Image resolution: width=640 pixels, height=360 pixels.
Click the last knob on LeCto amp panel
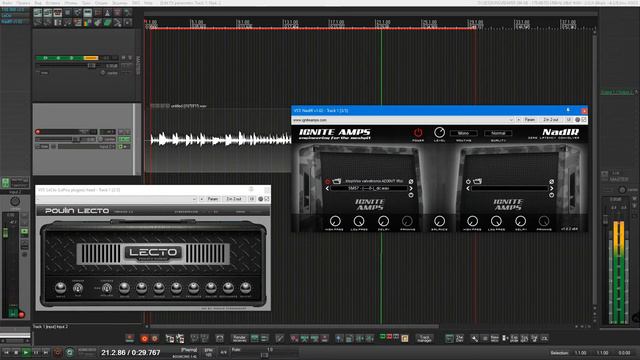(245, 288)
